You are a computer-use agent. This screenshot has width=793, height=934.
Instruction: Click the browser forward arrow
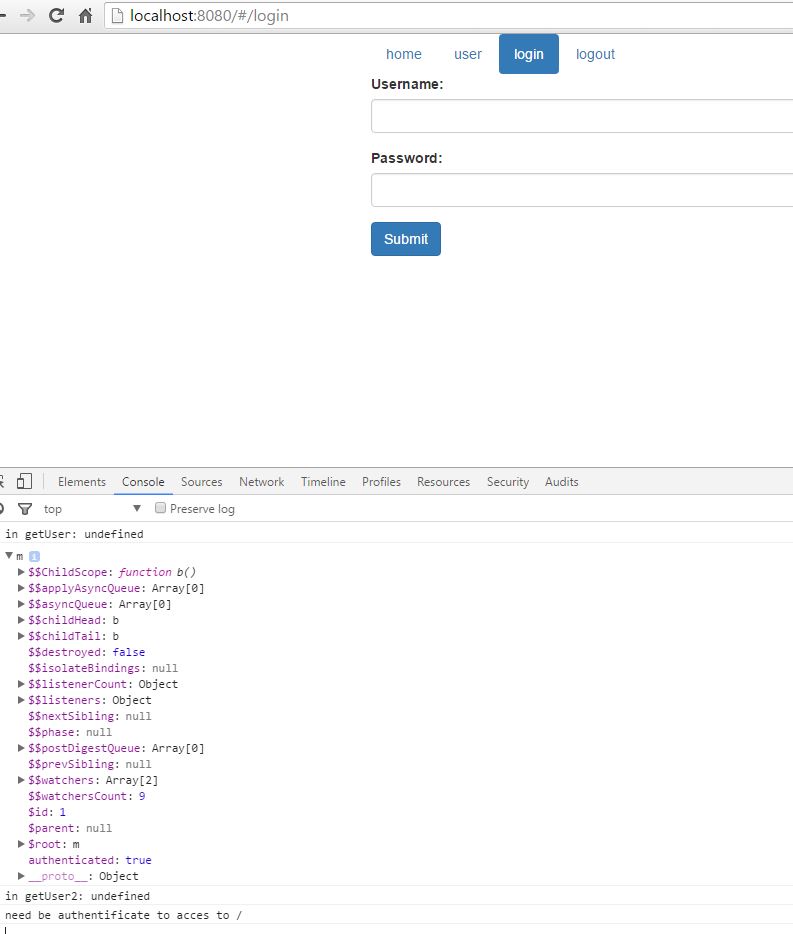point(27,15)
